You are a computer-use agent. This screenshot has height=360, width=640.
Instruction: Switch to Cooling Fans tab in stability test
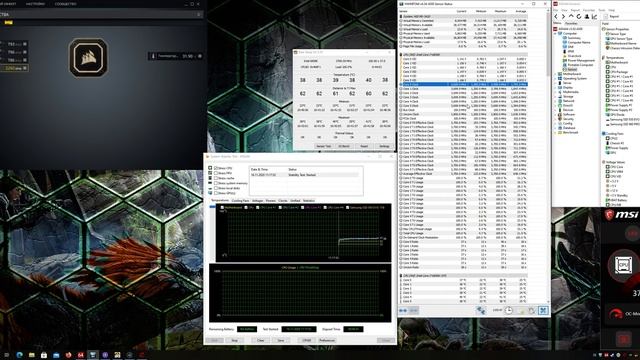240,201
